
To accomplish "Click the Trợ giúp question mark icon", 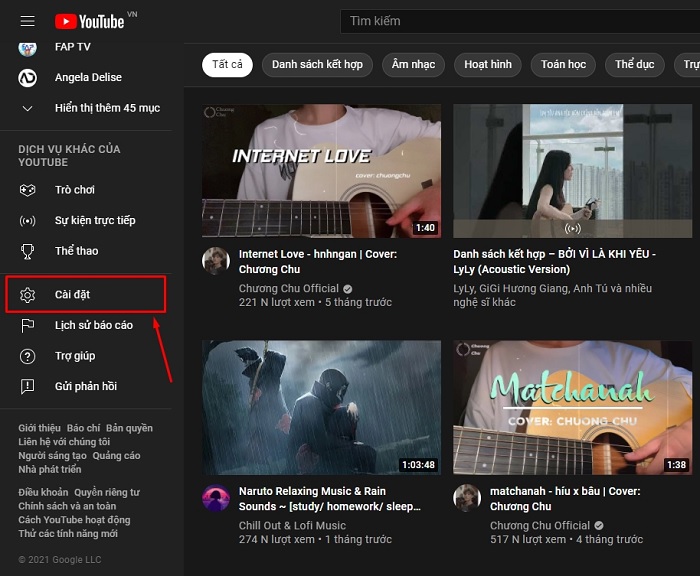I will tap(28, 356).
